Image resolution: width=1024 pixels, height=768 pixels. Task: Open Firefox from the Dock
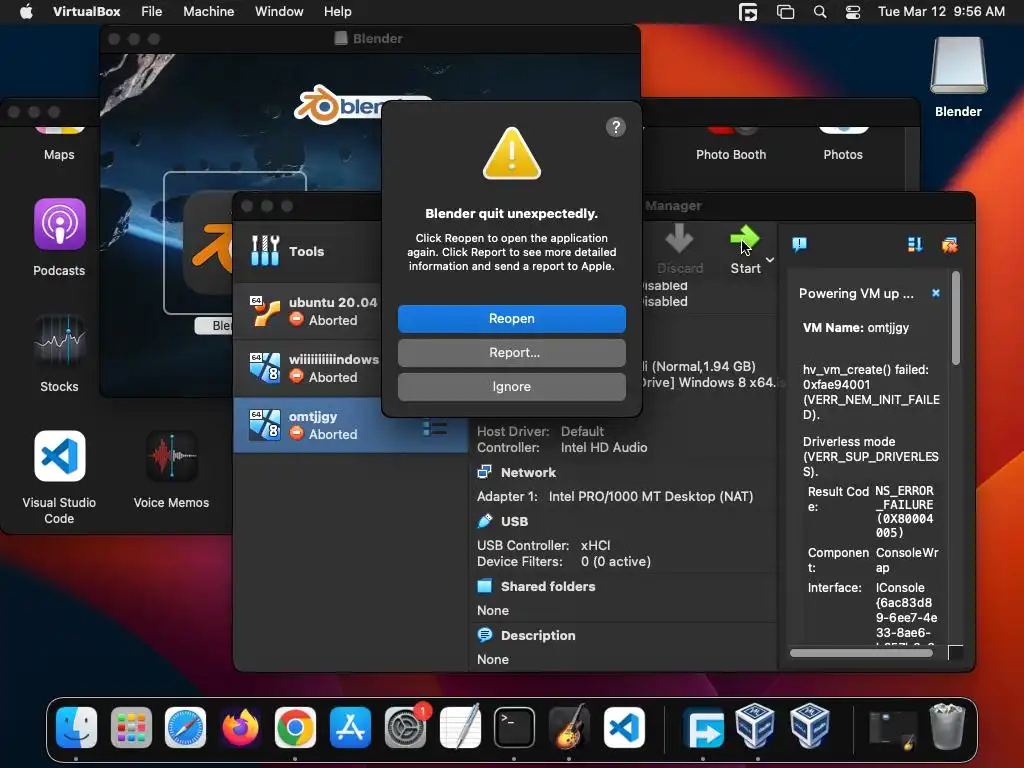click(x=240, y=728)
